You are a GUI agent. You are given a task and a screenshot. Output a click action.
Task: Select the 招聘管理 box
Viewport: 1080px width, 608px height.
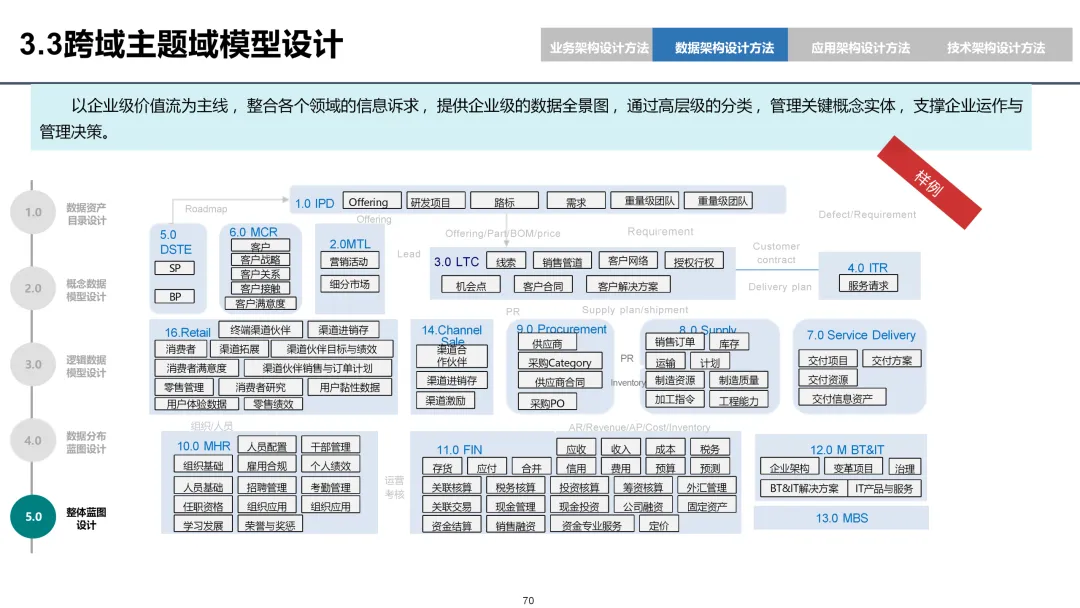(x=267, y=487)
